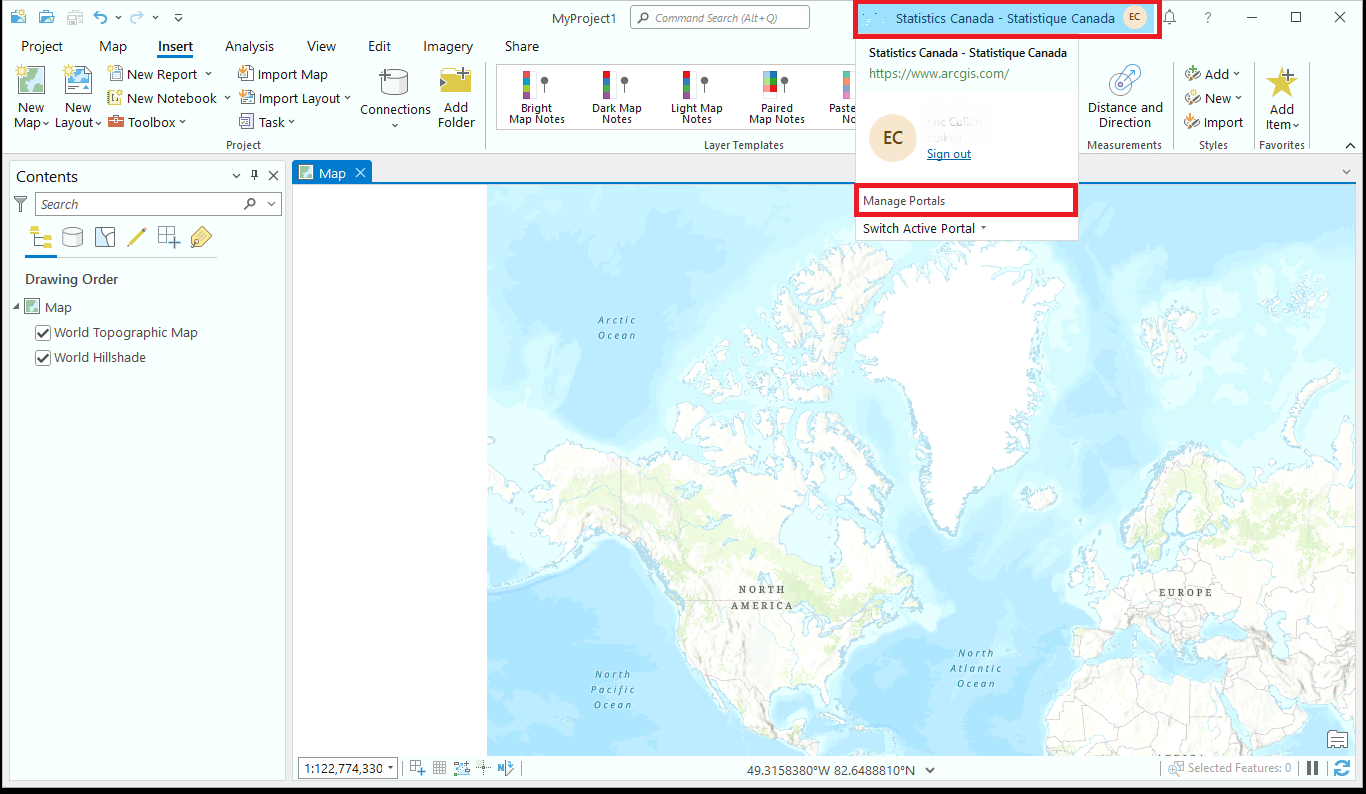Select List By Labeling tag icon

tap(201, 237)
